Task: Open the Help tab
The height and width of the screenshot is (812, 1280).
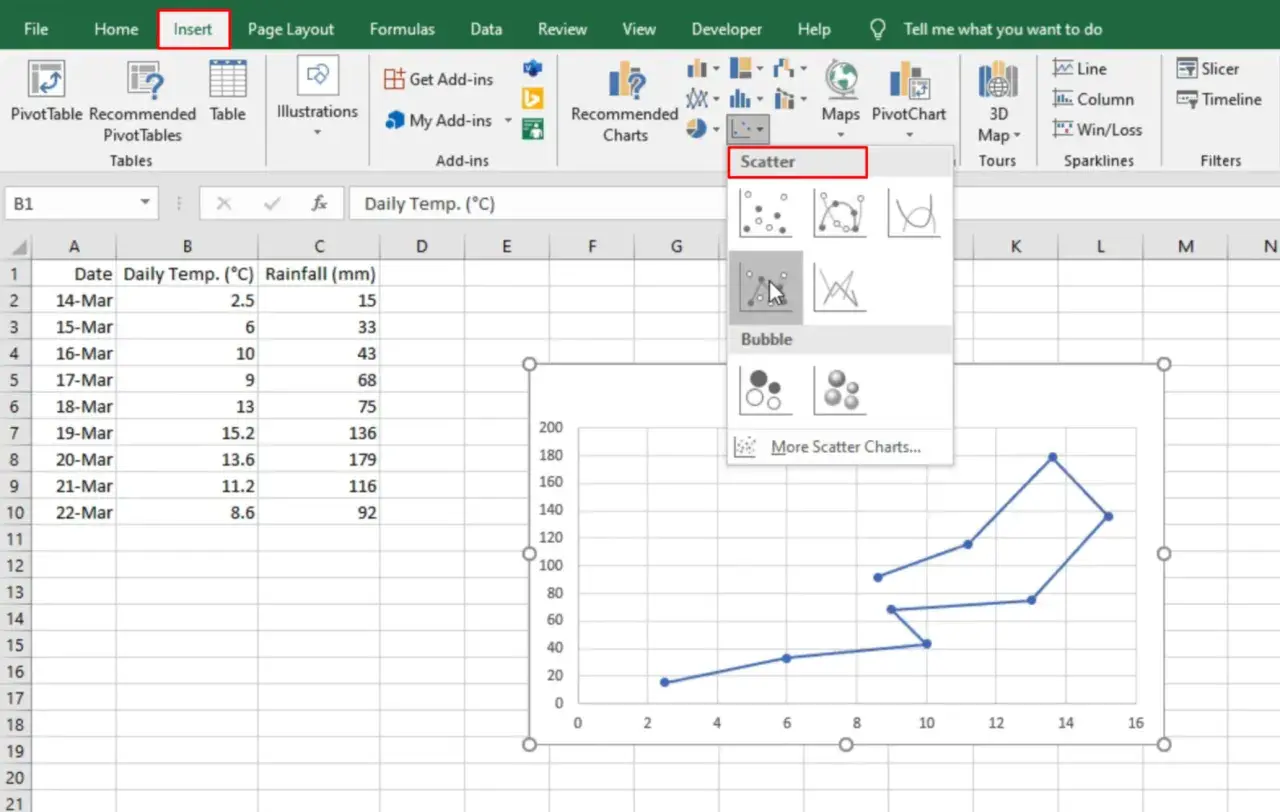Action: point(814,29)
